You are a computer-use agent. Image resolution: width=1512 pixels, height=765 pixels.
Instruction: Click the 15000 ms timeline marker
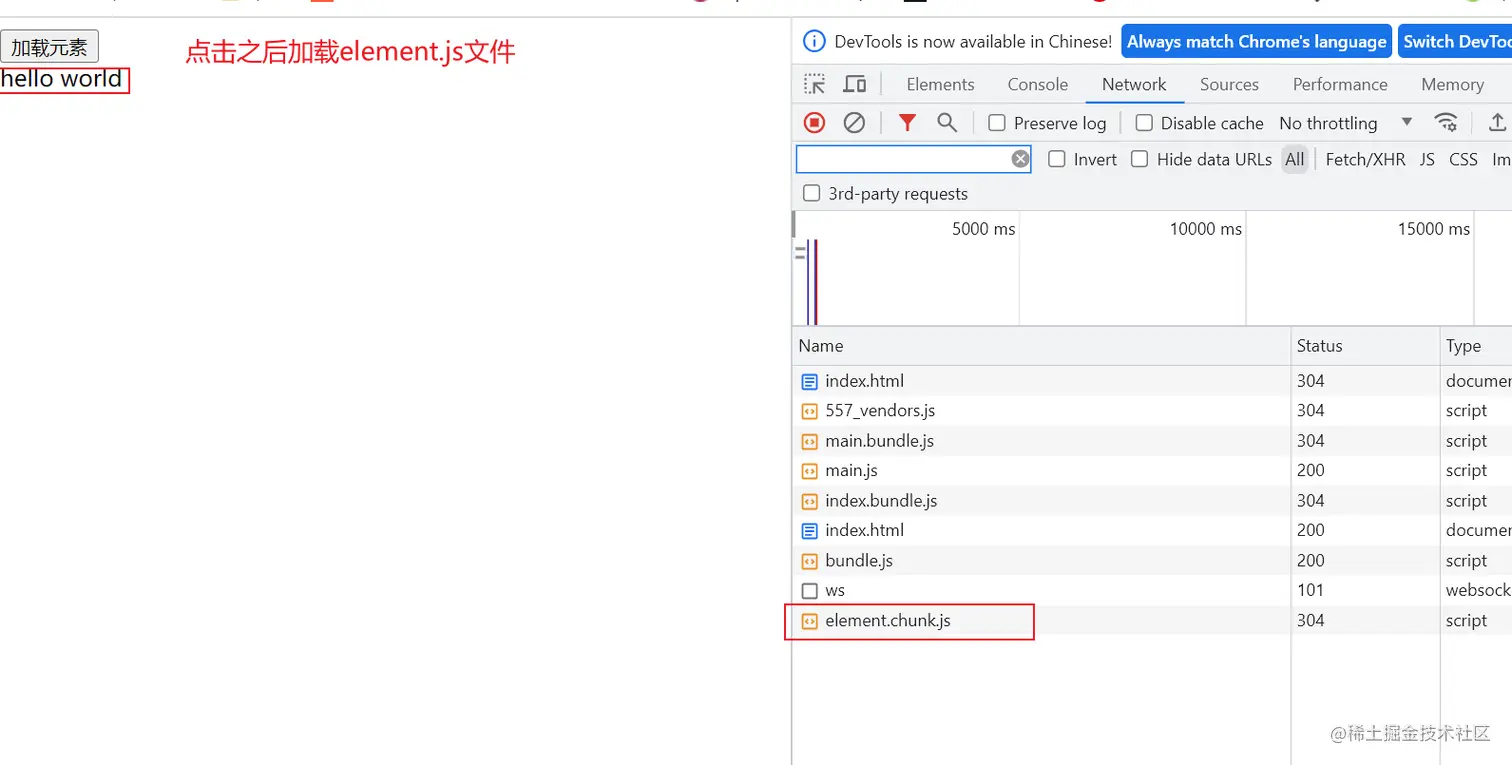(x=1433, y=229)
